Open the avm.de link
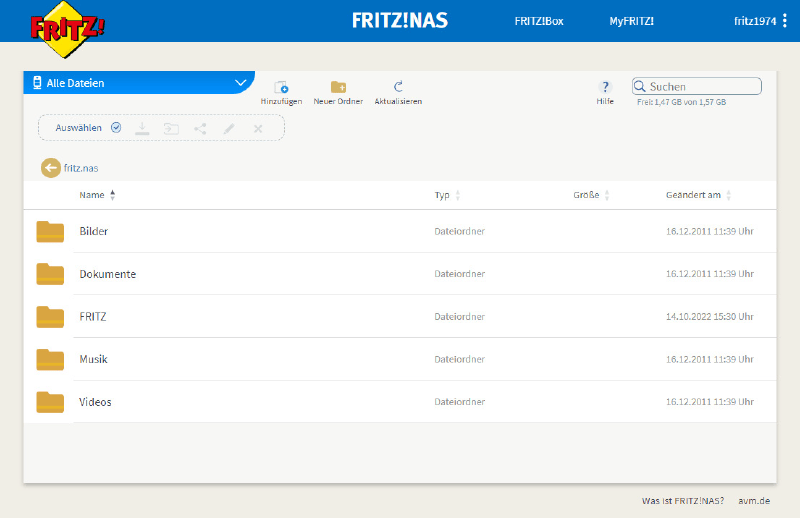 (x=754, y=501)
